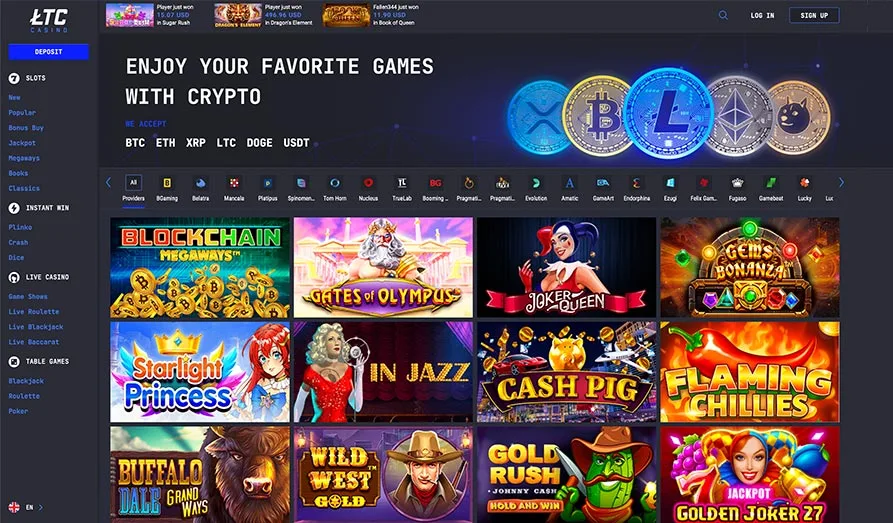Select the Evolution provider icon
Image resolution: width=893 pixels, height=523 pixels.
pos(536,183)
